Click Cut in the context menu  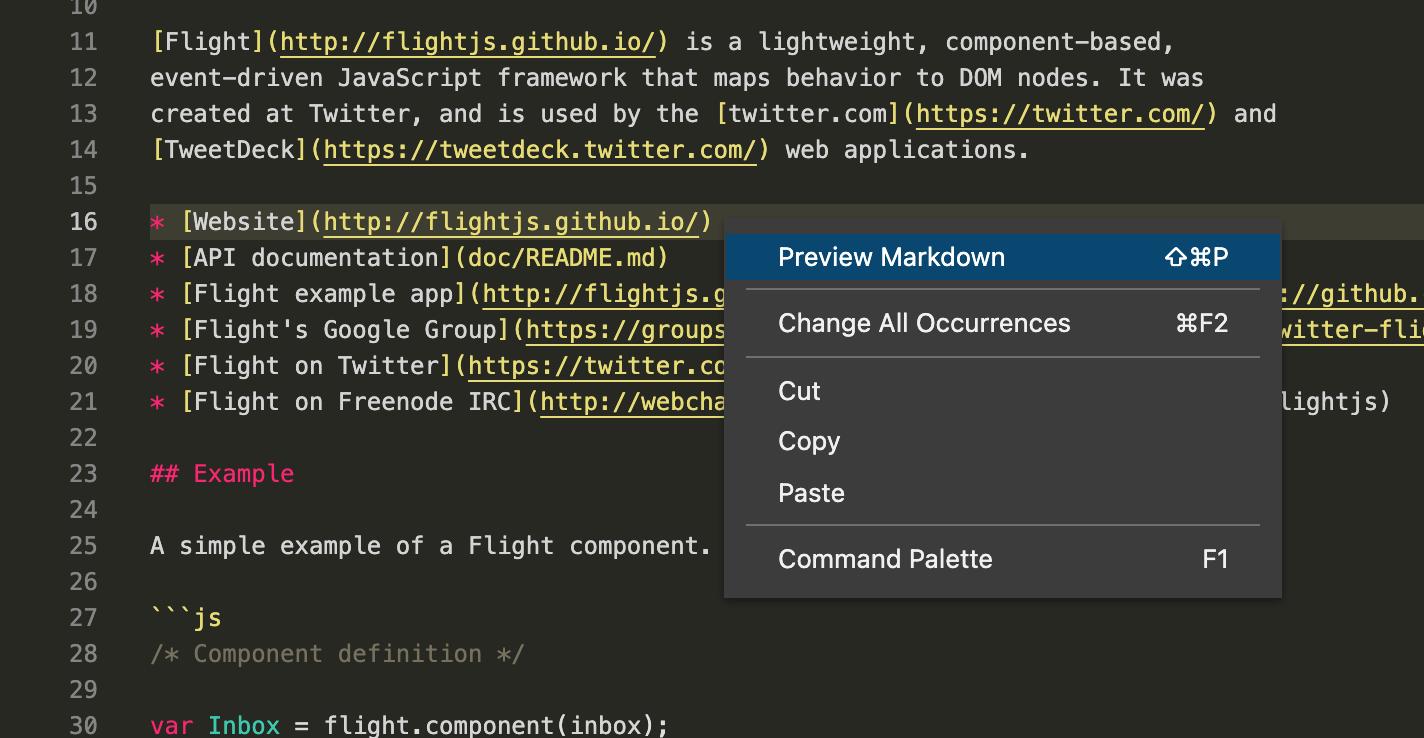click(x=798, y=391)
